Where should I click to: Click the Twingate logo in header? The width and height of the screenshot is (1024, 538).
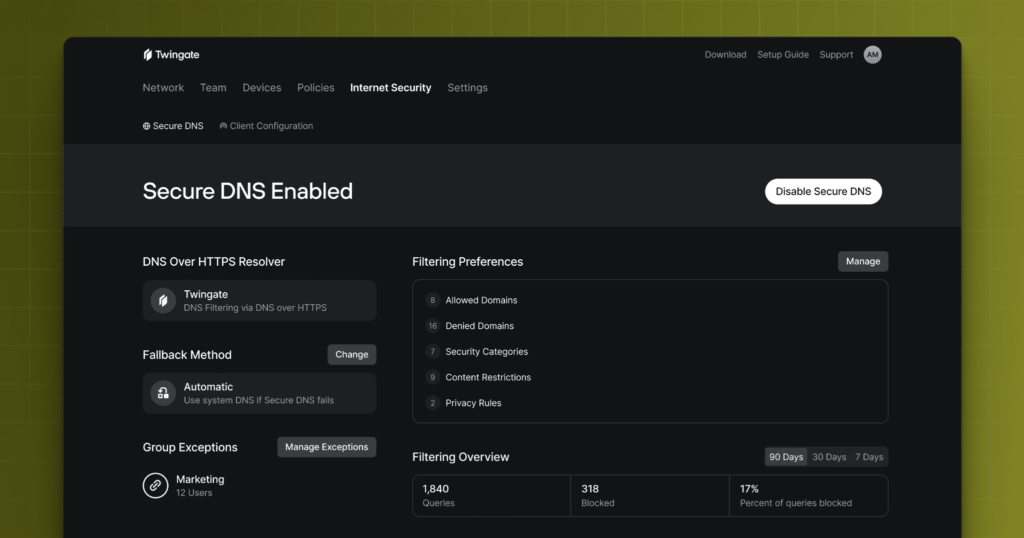(171, 55)
